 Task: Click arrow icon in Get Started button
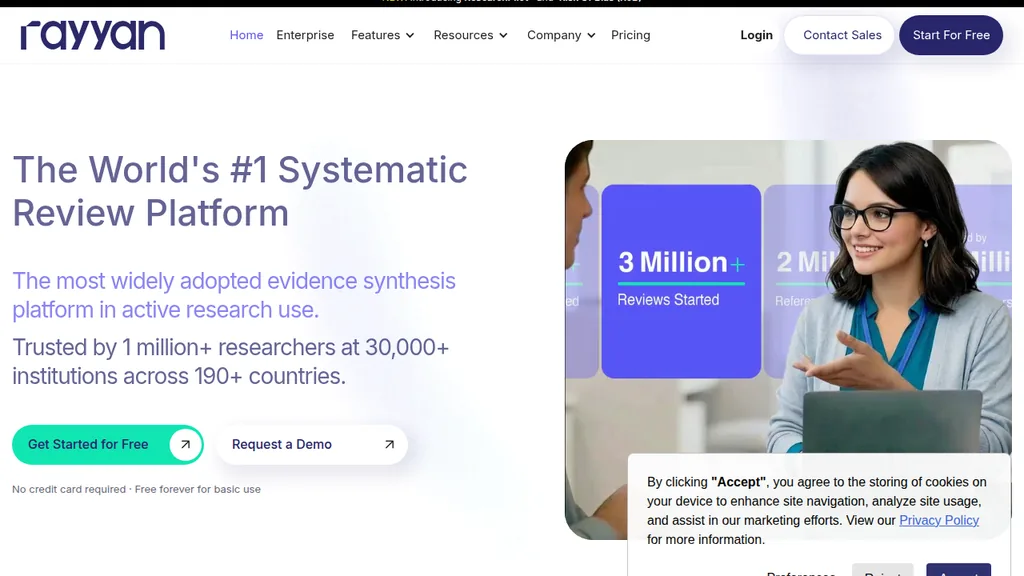click(185, 445)
